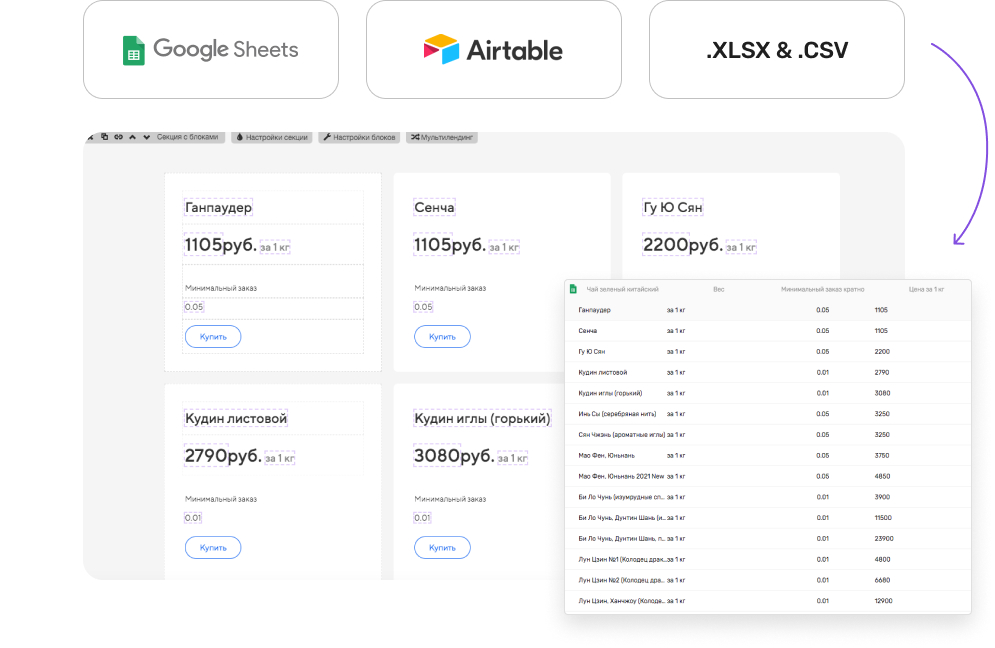Select the Мао Фен, Юньнань 2021 New row
The image size is (995, 648).
(768, 476)
